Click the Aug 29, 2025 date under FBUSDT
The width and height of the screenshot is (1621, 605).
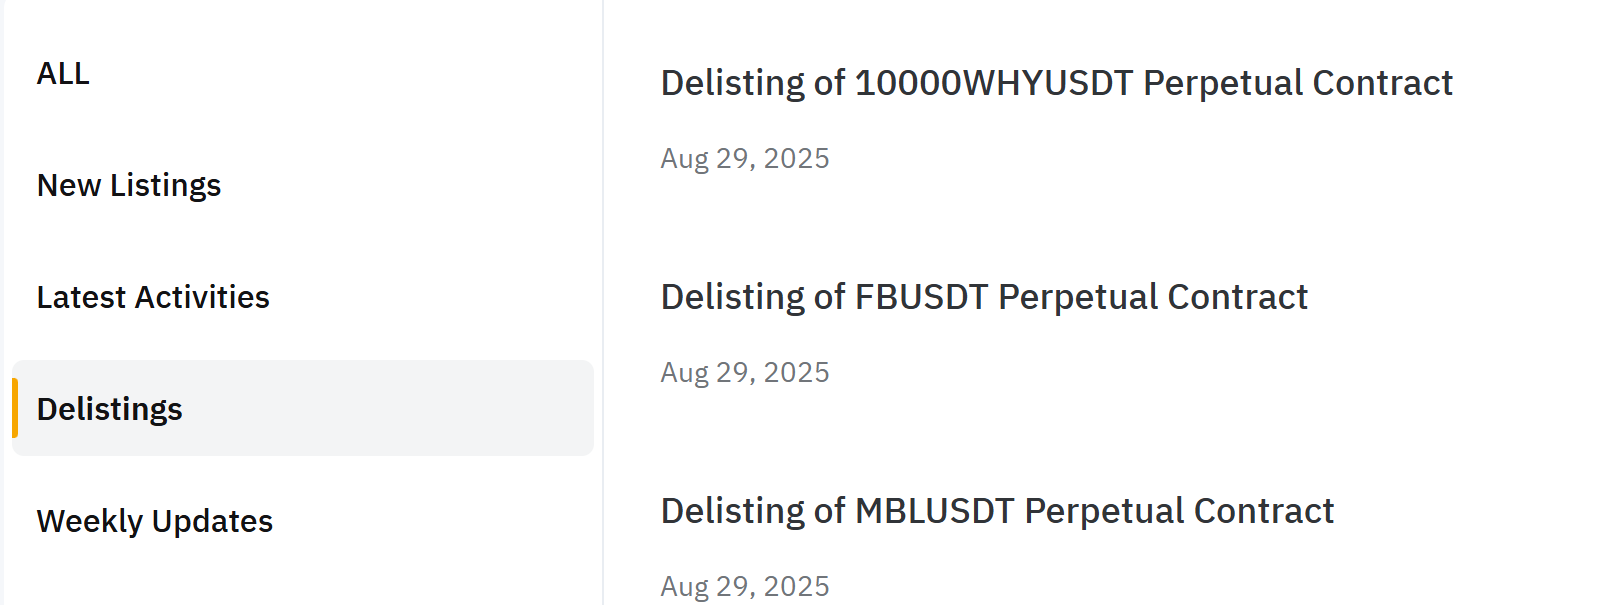point(745,371)
